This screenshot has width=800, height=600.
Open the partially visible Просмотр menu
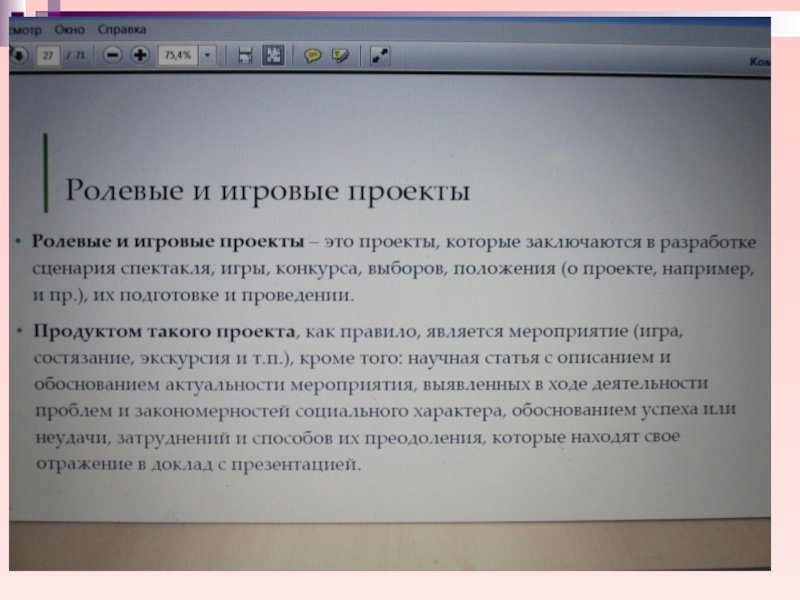click(x=22, y=30)
